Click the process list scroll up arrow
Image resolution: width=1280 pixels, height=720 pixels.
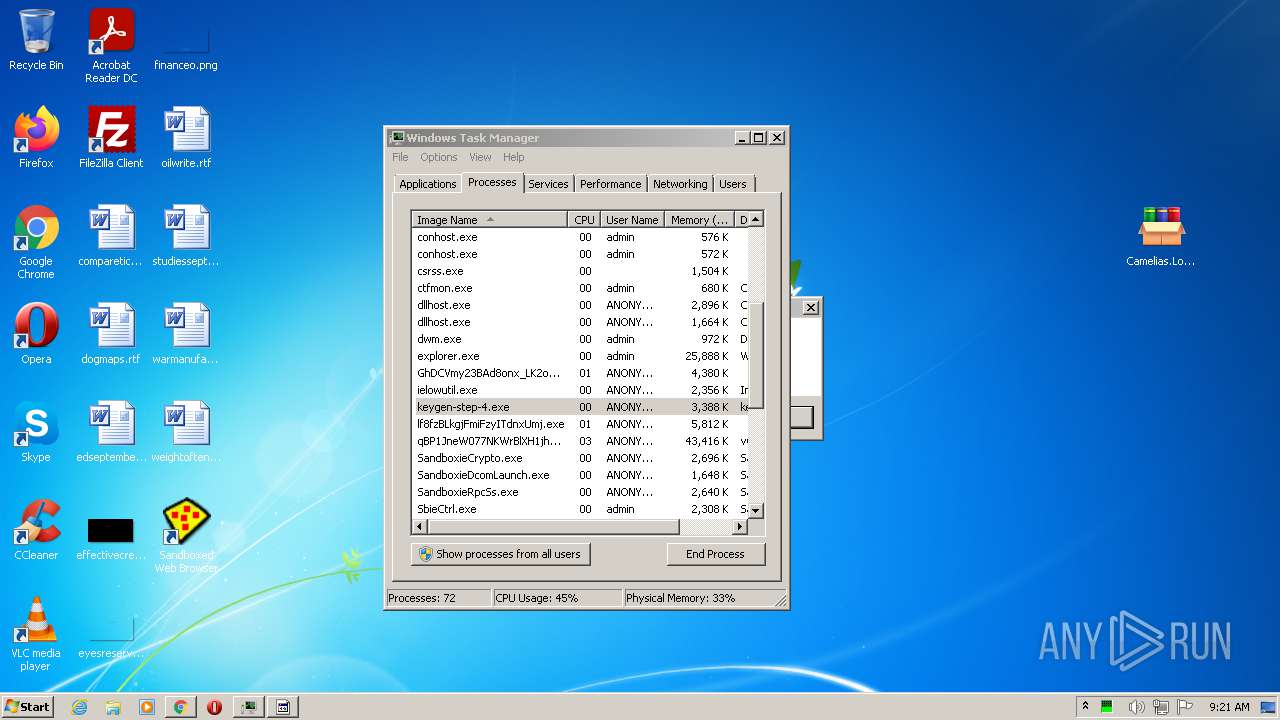point(756,219)
